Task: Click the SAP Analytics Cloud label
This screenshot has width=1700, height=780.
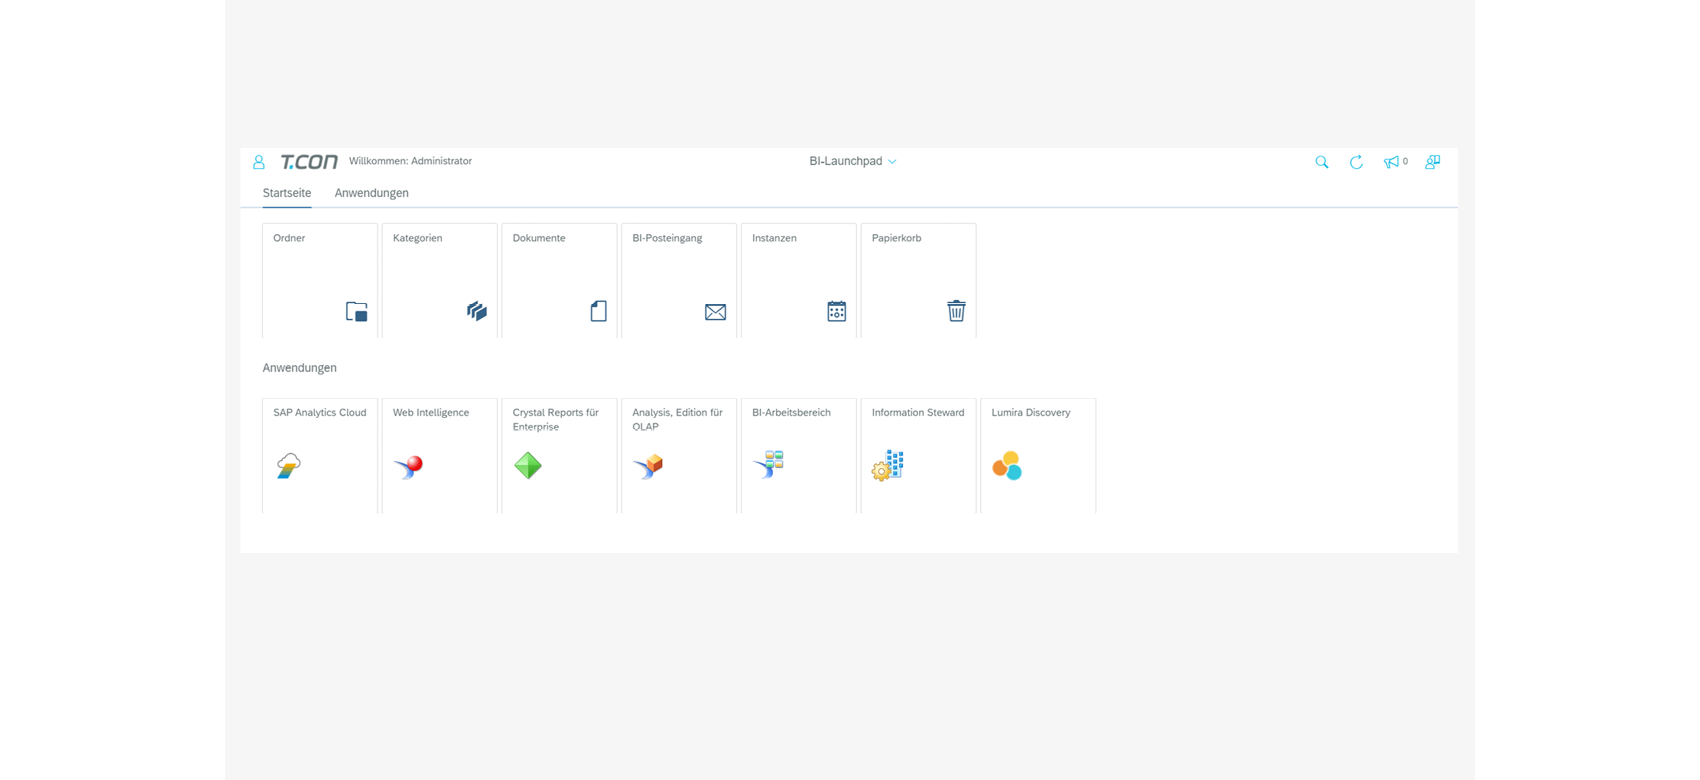Action: (320, 412)
